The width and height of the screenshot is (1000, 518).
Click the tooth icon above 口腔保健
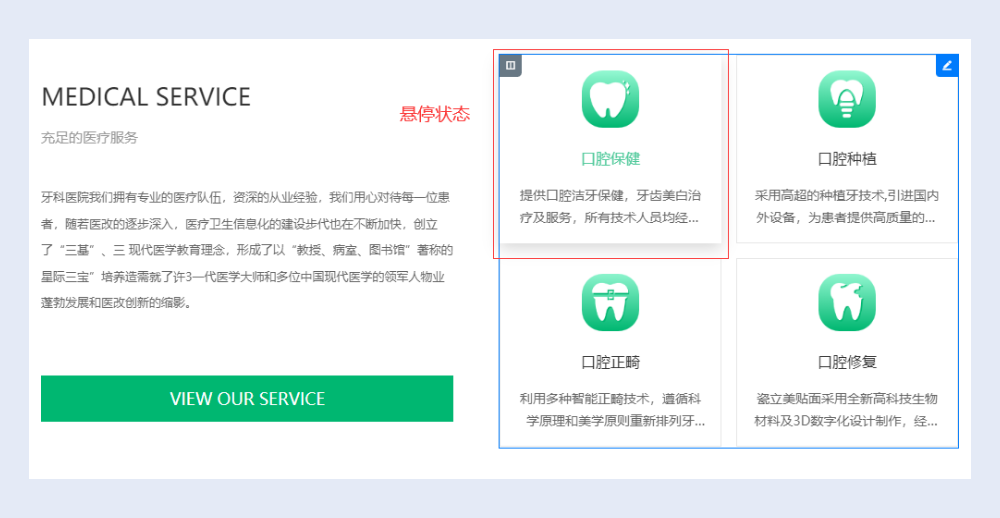[610, 99]
